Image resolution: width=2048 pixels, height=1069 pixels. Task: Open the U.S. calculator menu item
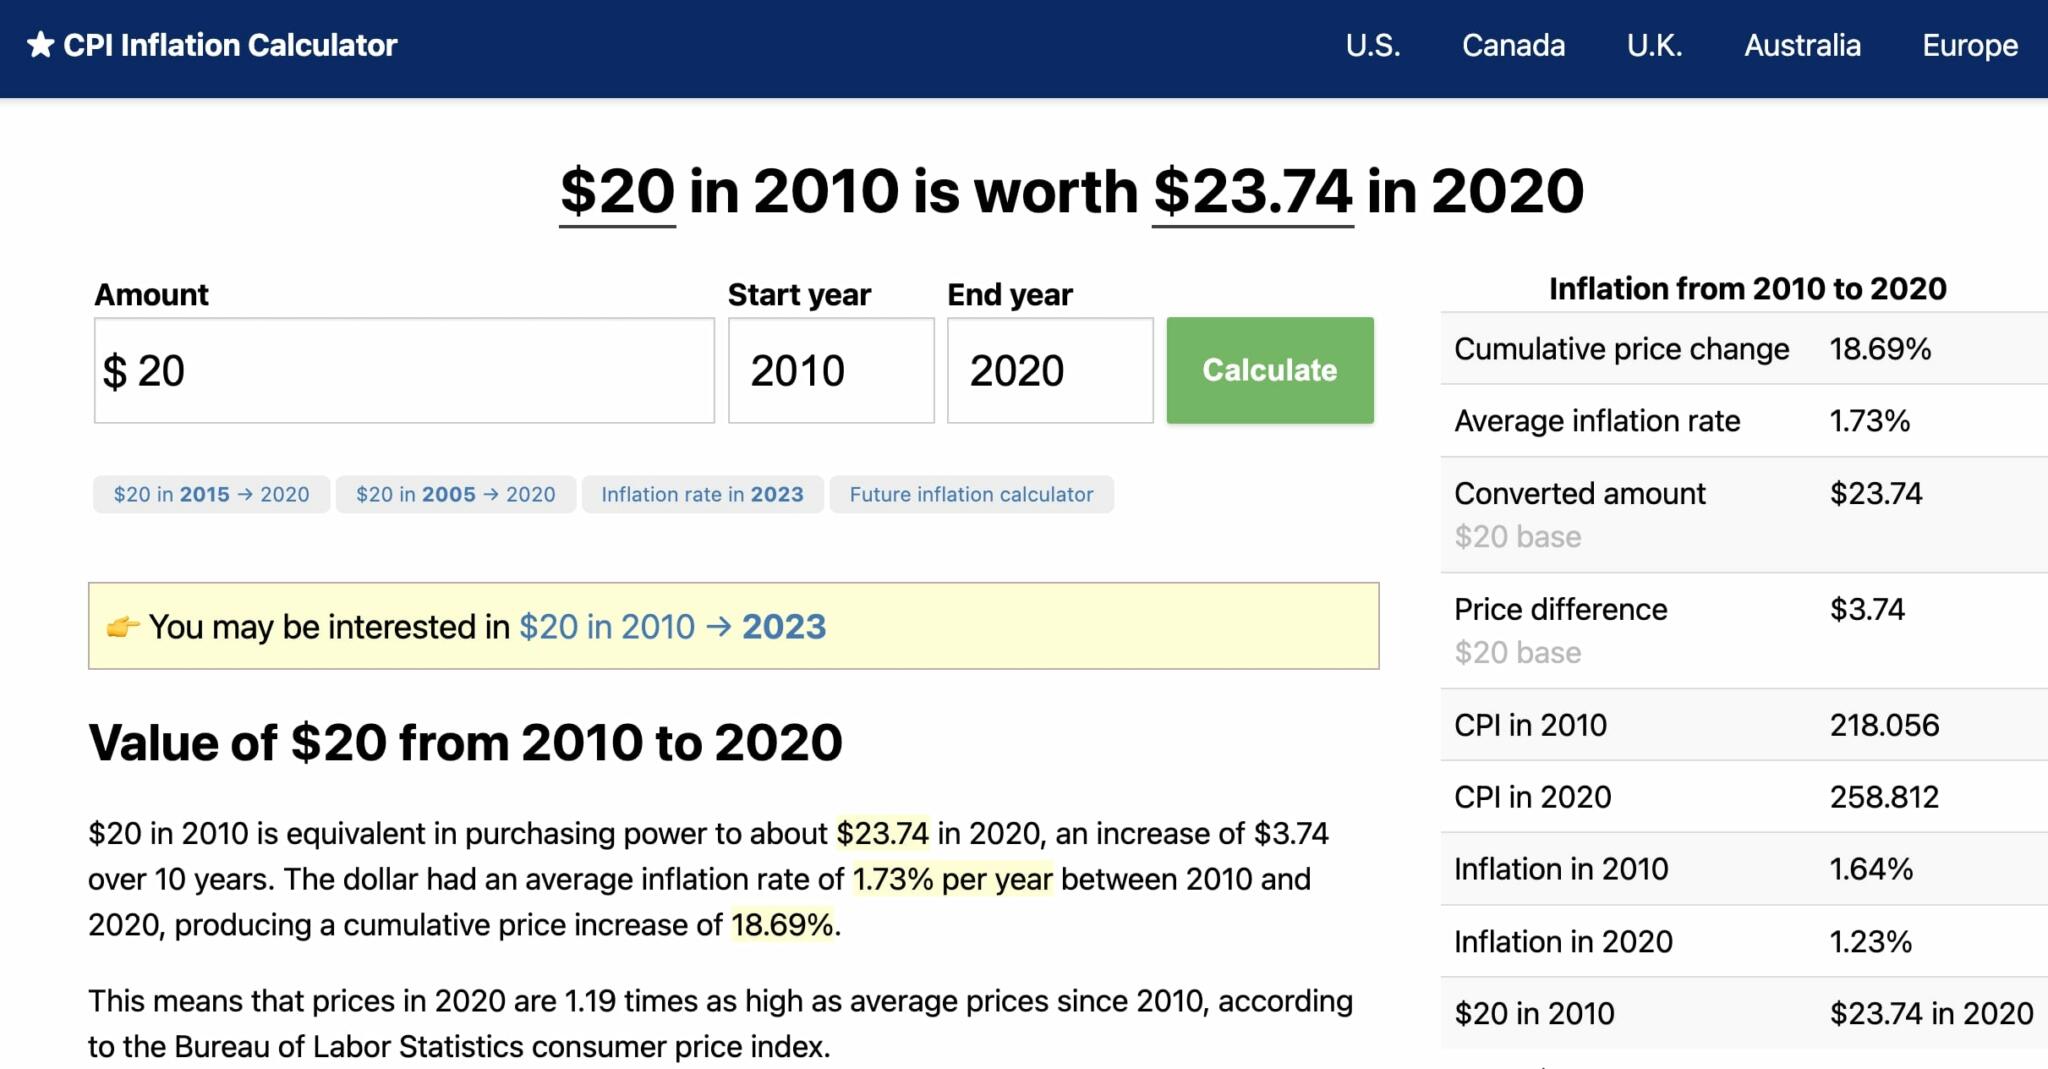(x=1373, y=45)
